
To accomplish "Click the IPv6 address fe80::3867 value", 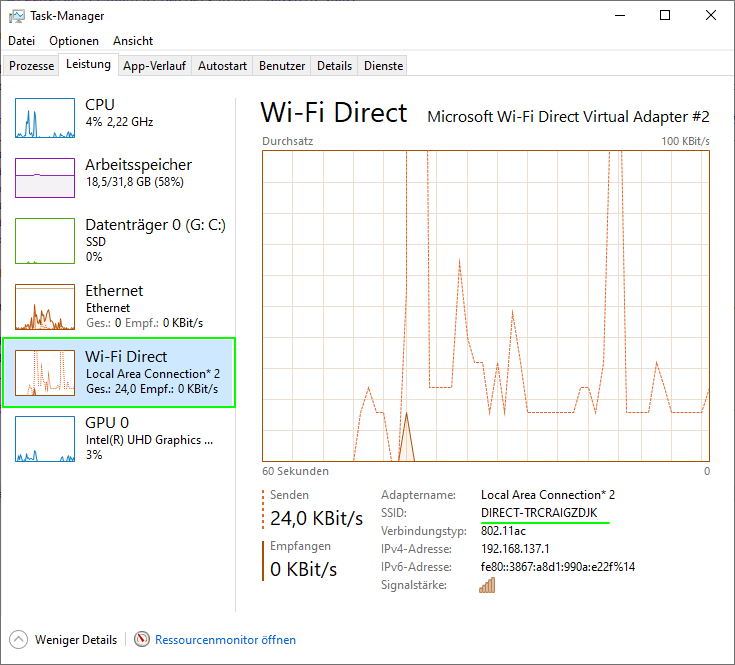I will tap(557, 567).
